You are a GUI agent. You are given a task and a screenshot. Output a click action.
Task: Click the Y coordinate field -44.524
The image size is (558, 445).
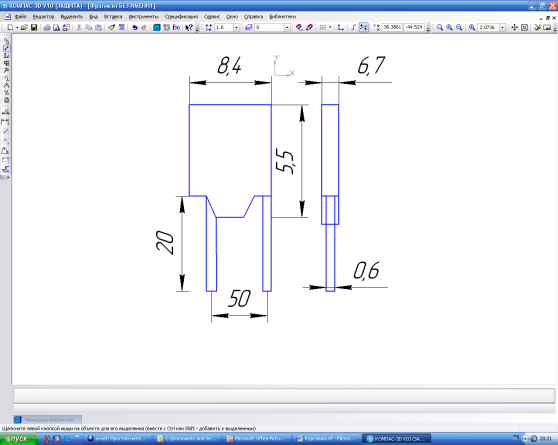coord(414,27)
